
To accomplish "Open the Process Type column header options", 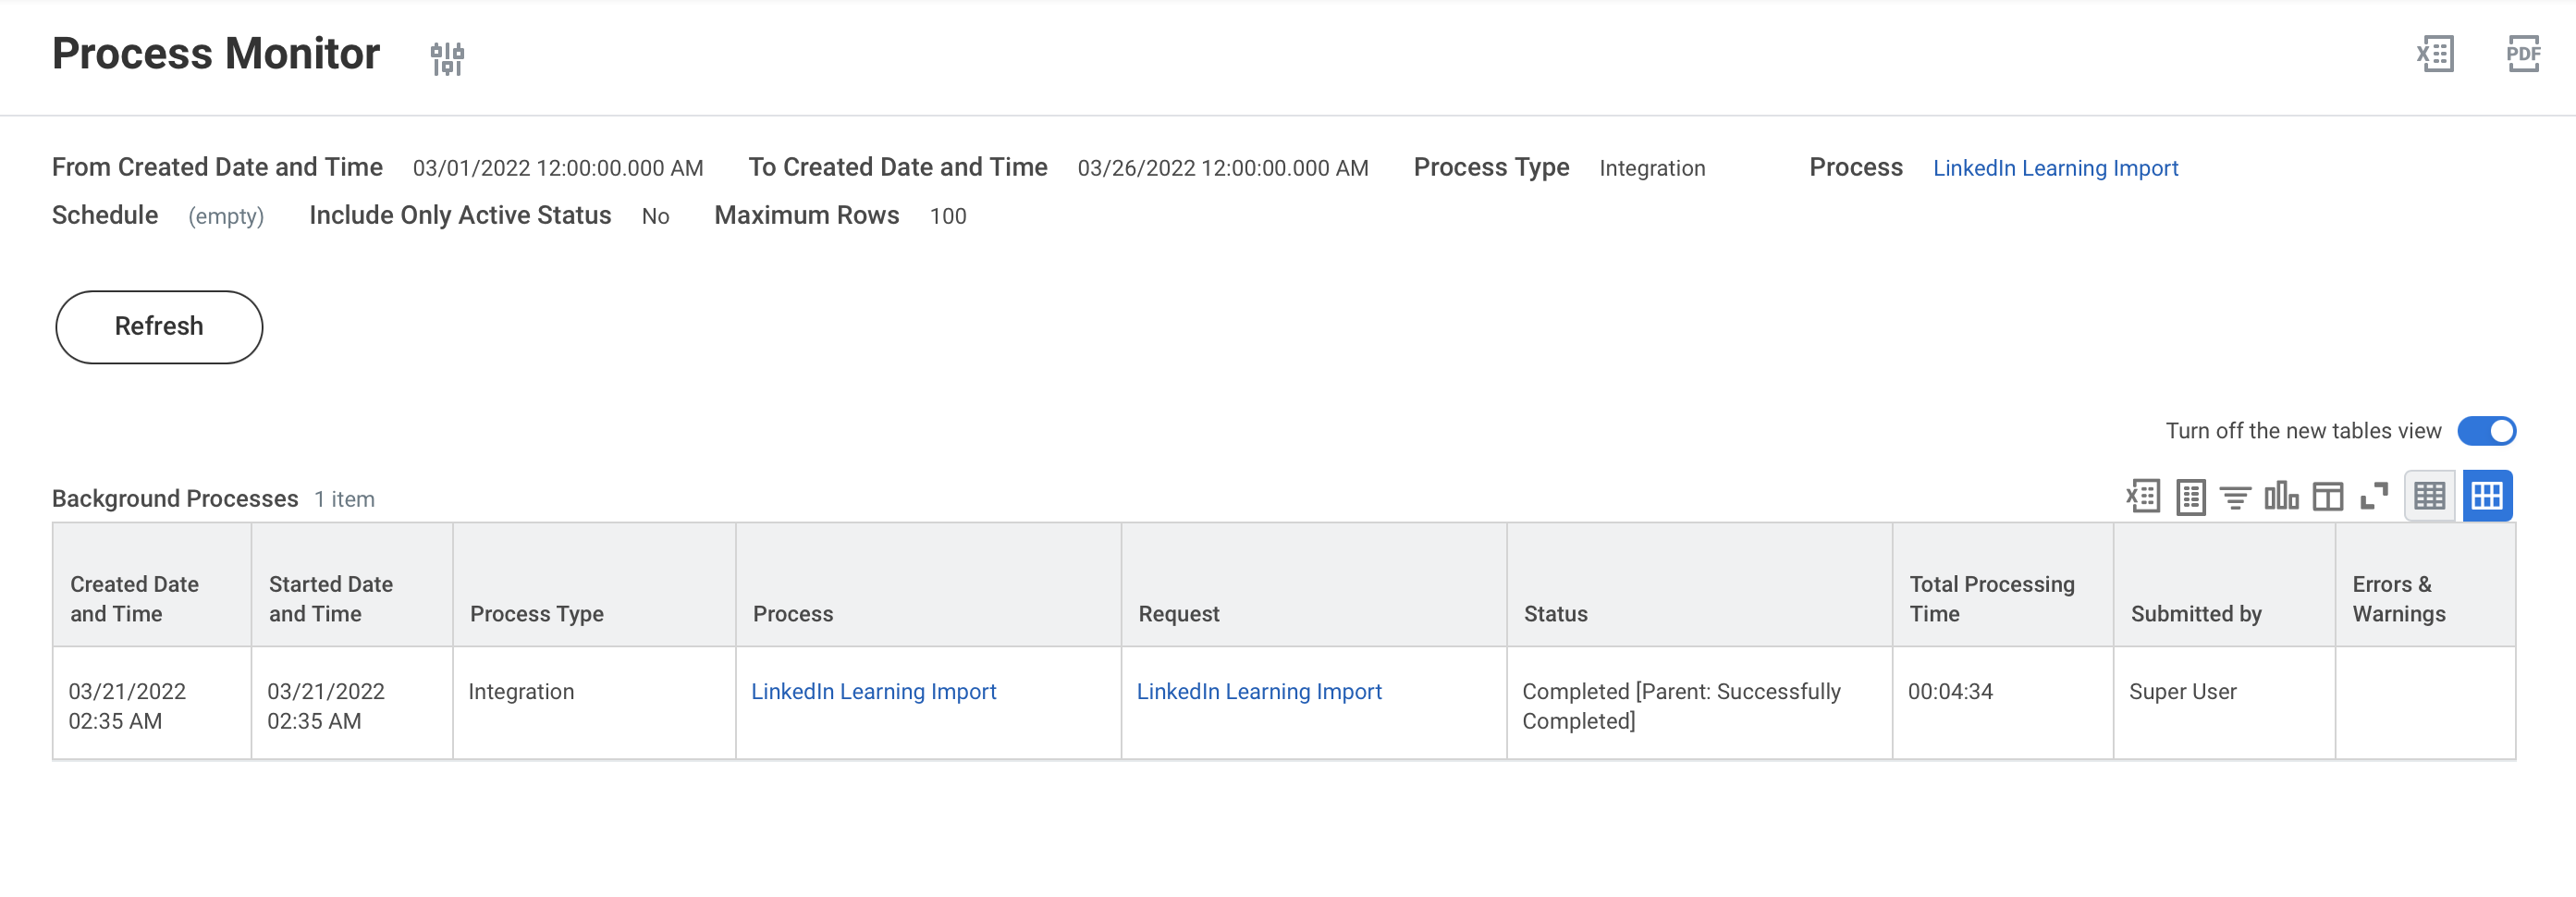I will 536,613.
